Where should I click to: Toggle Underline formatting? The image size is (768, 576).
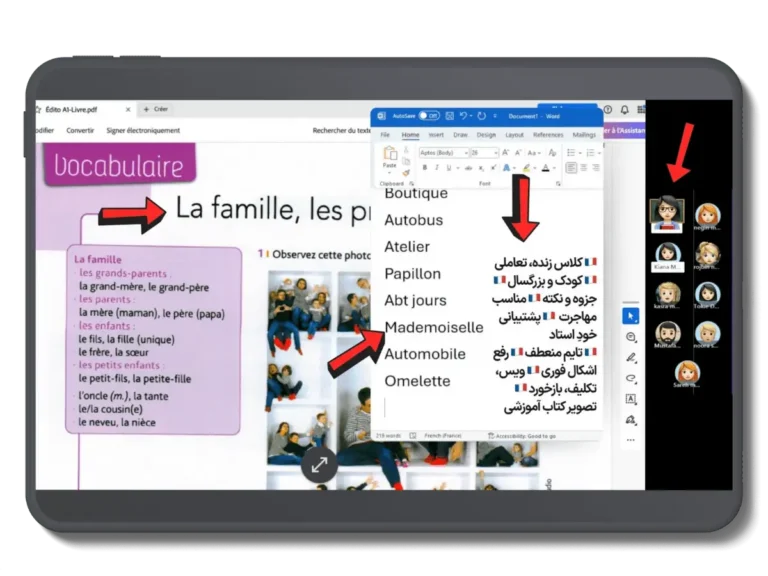pos(448,168)
